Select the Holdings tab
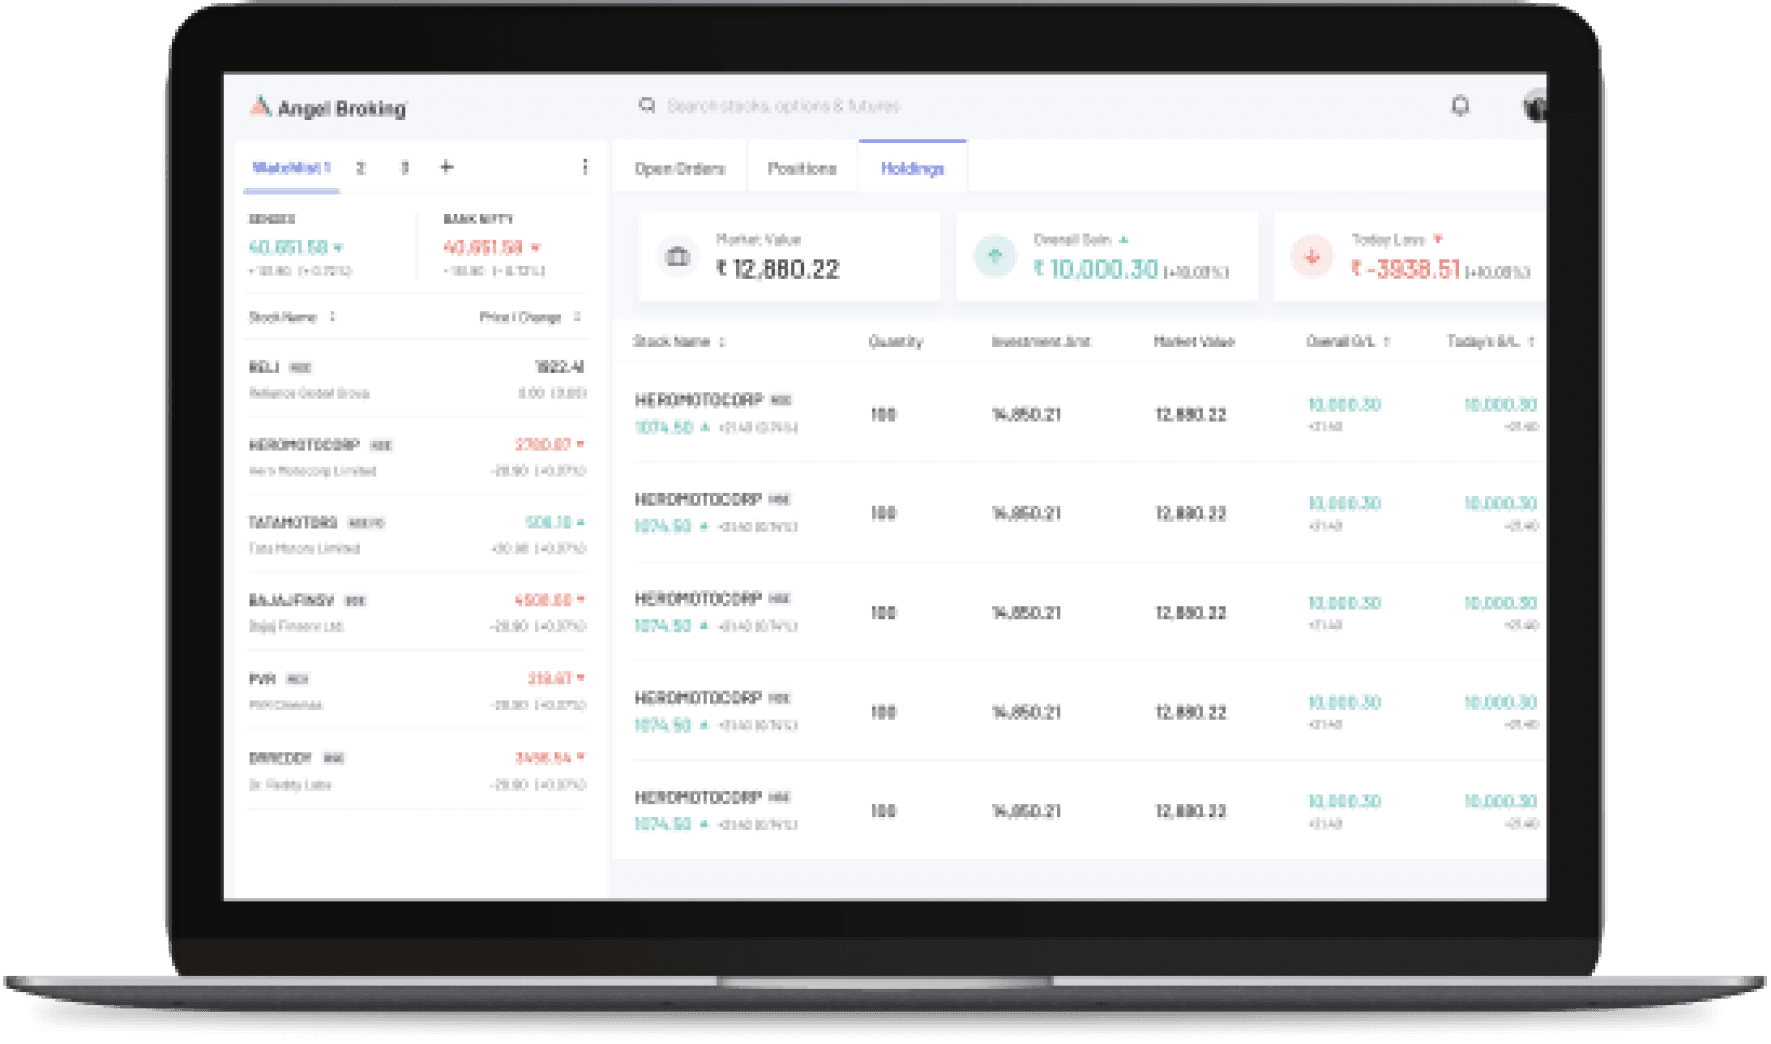Image resolution: width=1771 pixels, height=1044 pixels. tap(912, 168)
